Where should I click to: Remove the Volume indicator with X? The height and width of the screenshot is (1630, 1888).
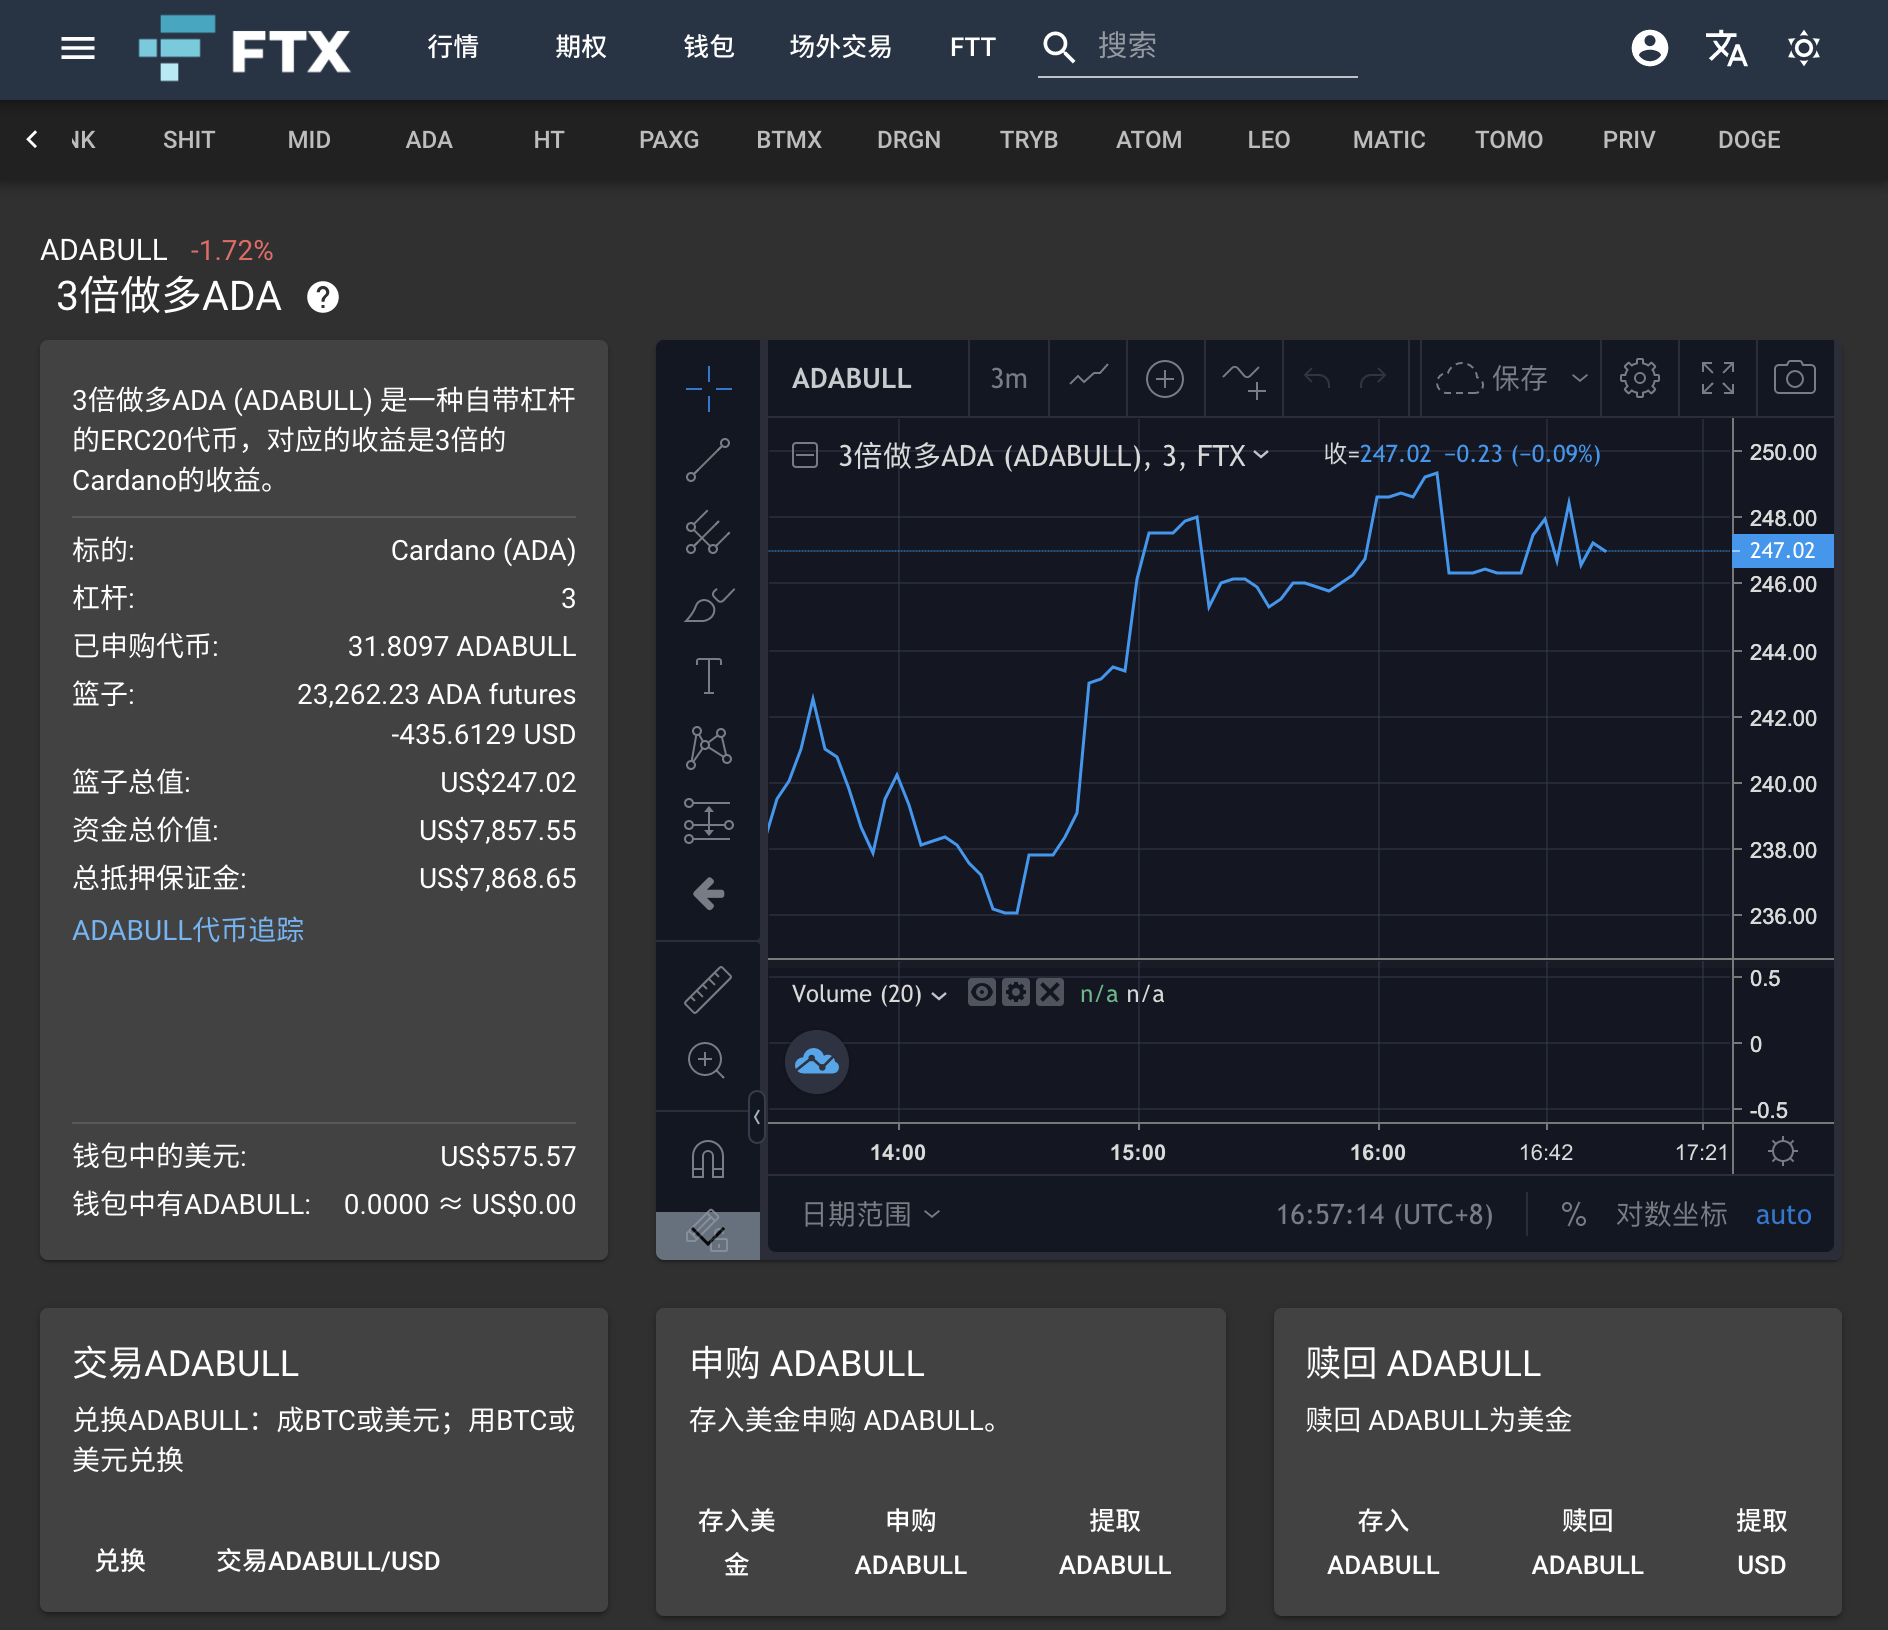tap(1050, 992)
